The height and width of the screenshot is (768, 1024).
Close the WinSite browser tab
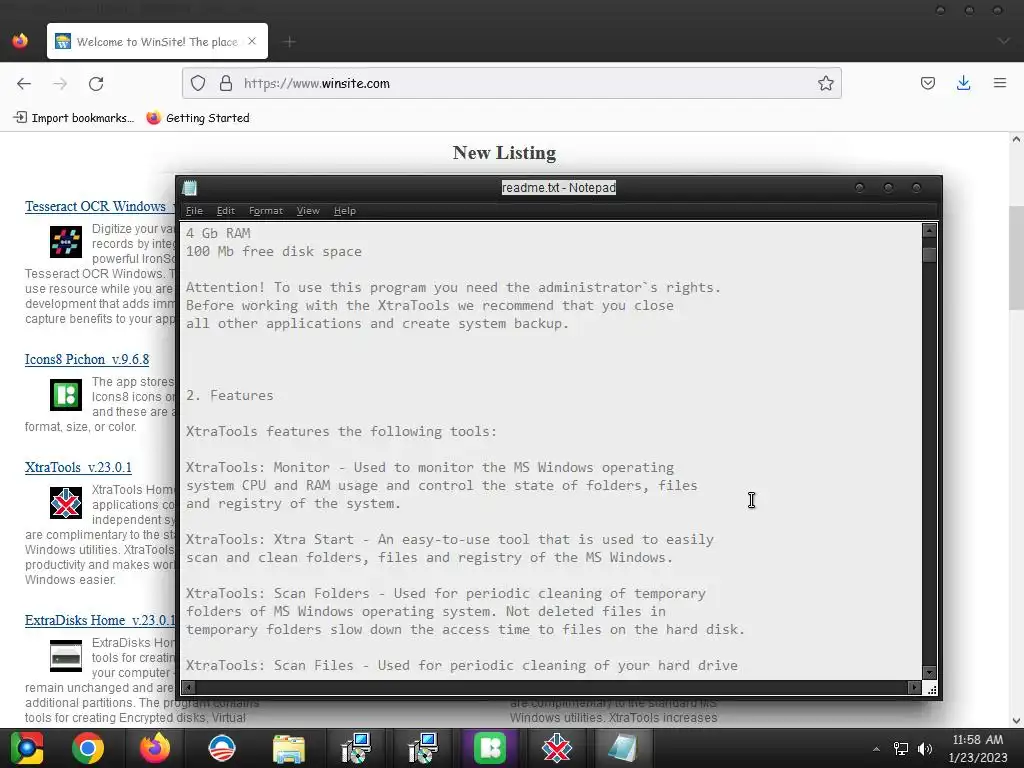[252, 41]
